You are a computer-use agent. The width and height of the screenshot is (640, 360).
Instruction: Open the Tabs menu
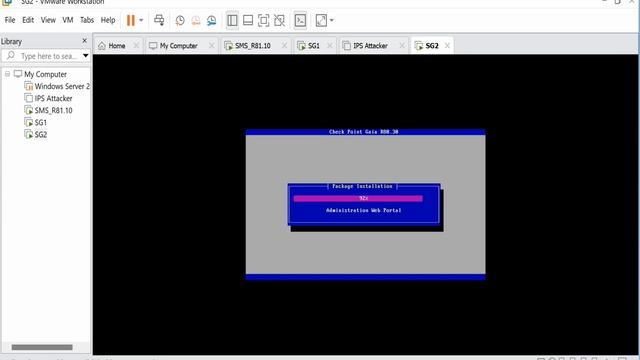(x=87, y=20)
